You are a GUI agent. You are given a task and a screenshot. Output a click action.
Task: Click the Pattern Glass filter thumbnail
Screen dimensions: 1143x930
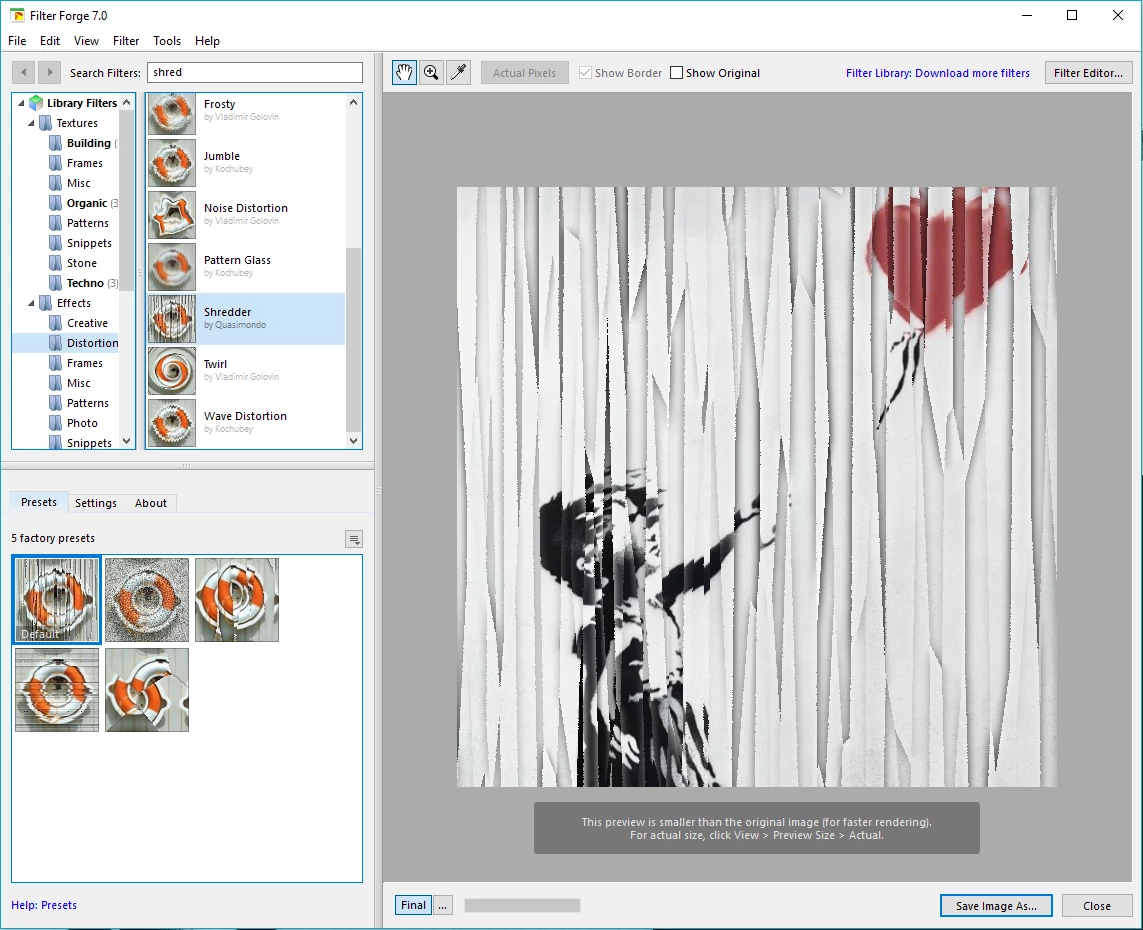(x=172, y=267)
